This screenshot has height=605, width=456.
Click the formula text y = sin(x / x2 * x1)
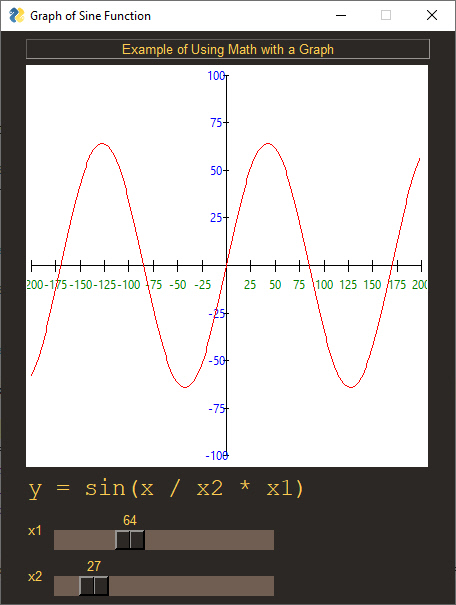pyautogui.click(x=166, y=489)
